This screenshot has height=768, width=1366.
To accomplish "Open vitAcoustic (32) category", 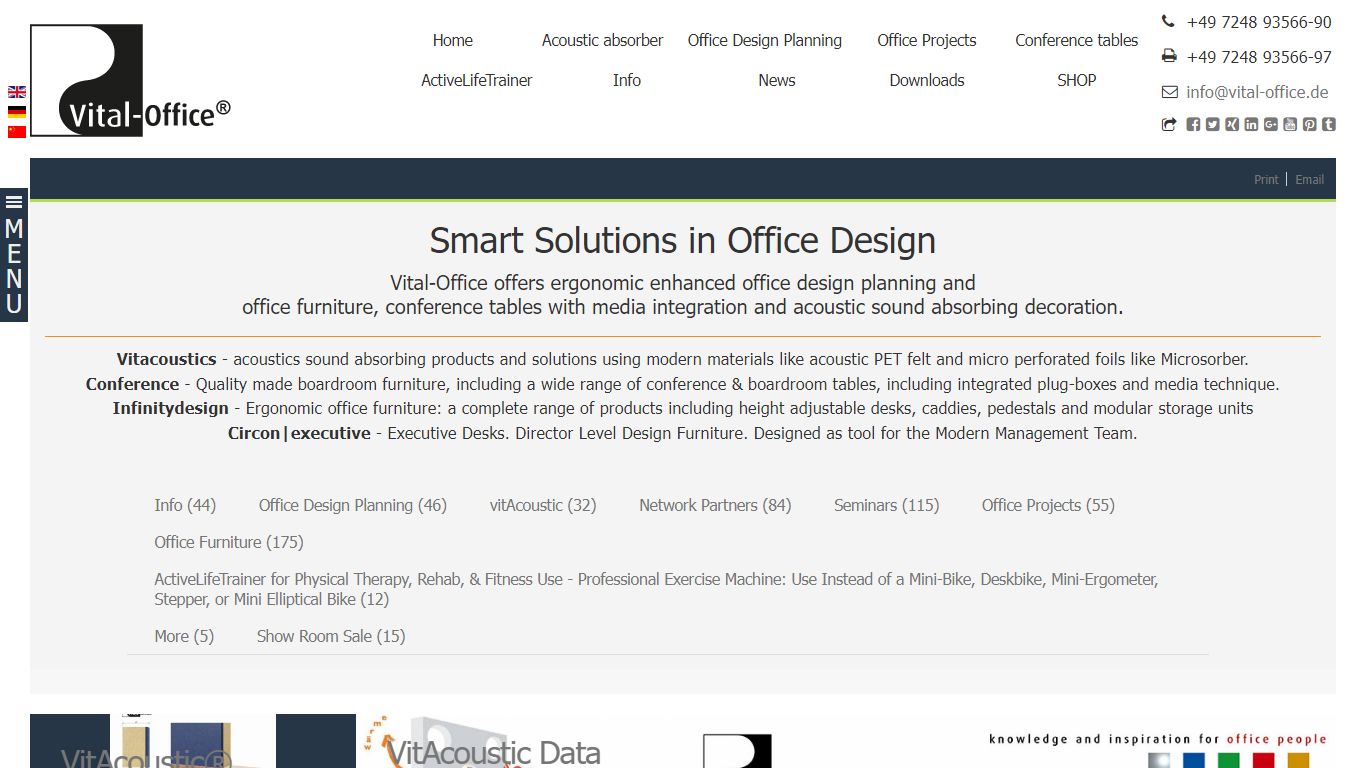I will (543, 505).
